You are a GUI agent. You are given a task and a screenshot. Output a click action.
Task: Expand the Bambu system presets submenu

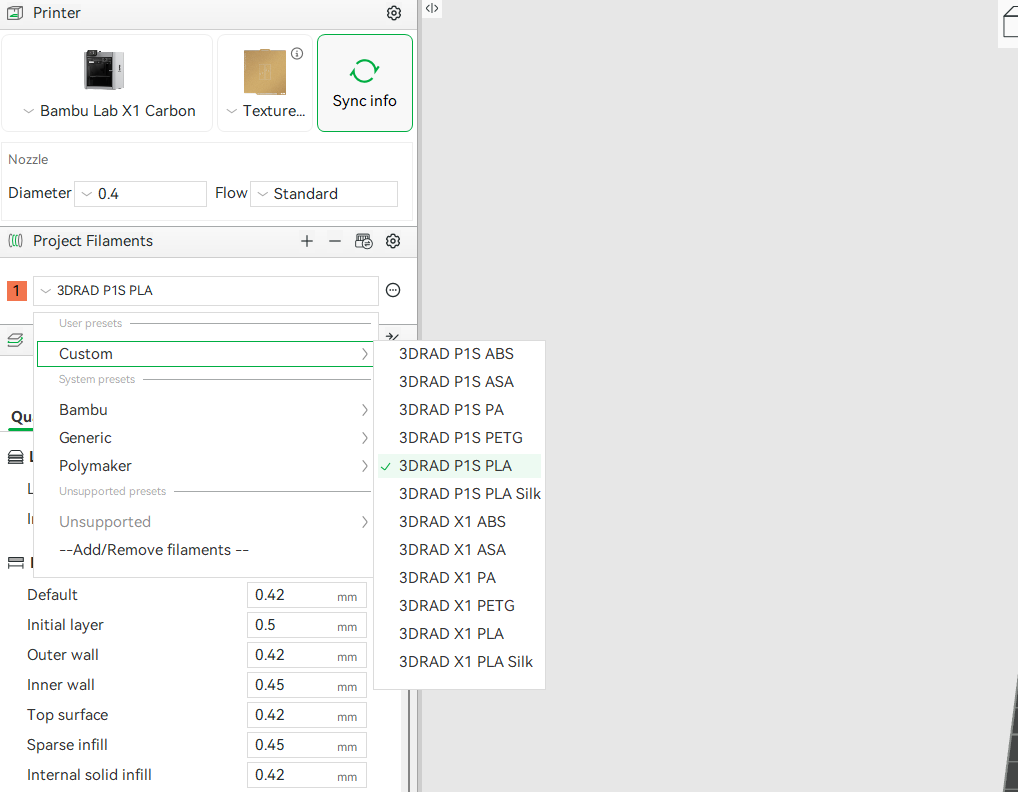point(205,410)
